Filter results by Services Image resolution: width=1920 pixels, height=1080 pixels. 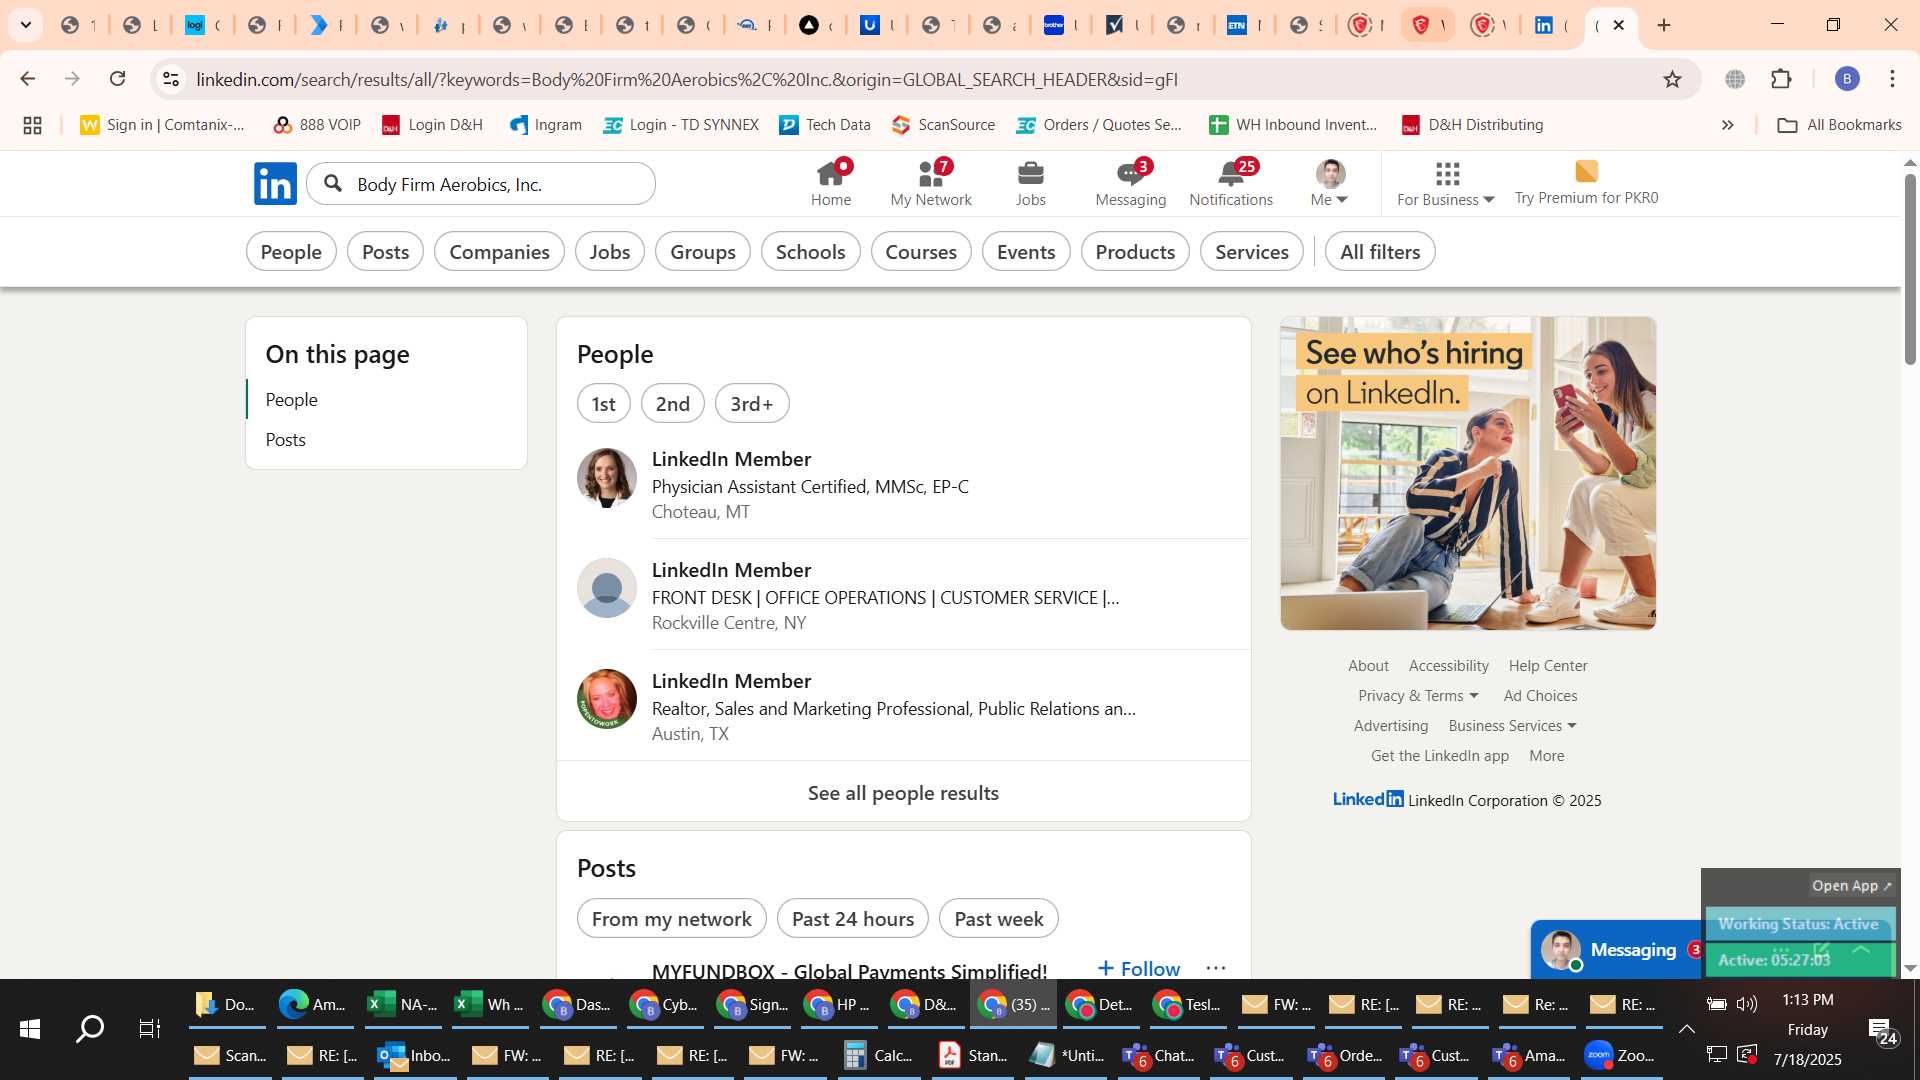tap(1251, 252)
